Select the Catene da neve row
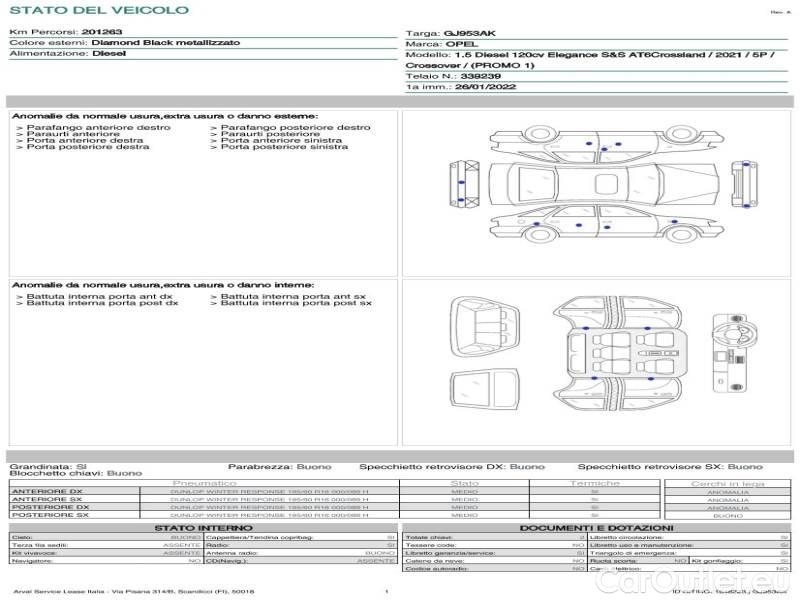Image resolution: width=800 pixels, height=600 pixels. point(494,561)
